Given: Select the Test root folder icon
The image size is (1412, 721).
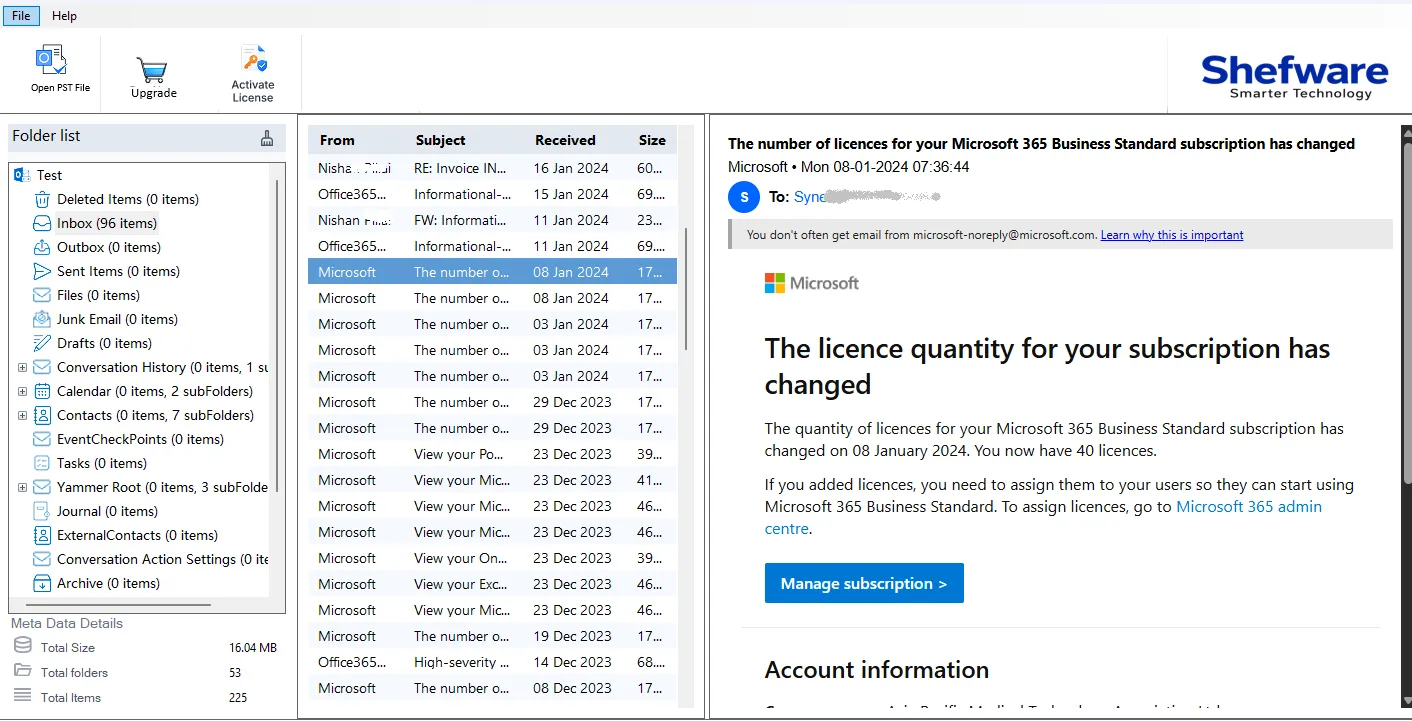Looking at the screenshot, I should [22, 175].
